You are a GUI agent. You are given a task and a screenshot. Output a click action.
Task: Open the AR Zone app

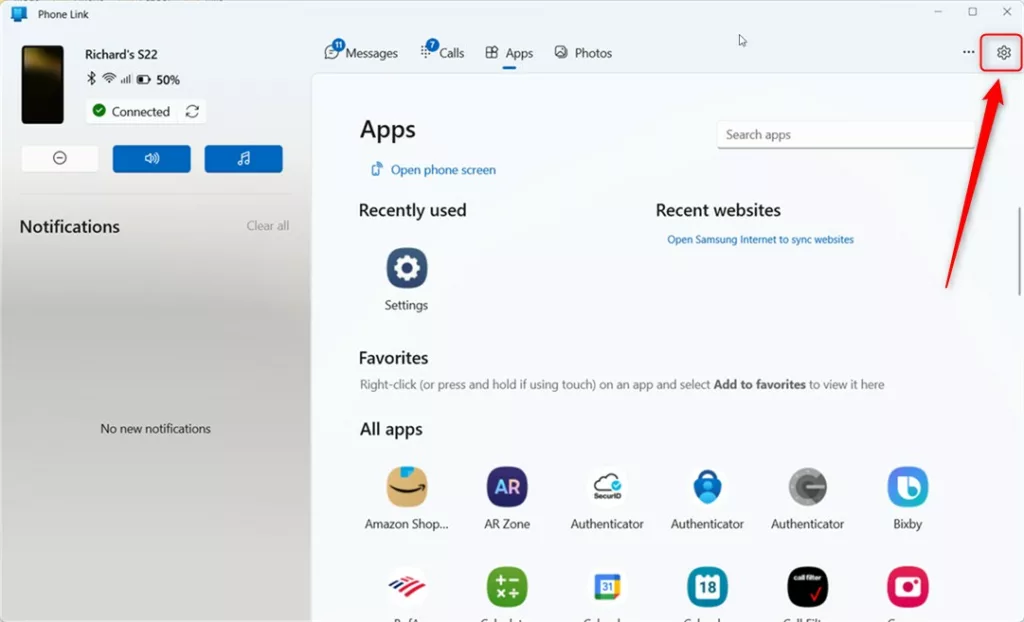point(507,498)
